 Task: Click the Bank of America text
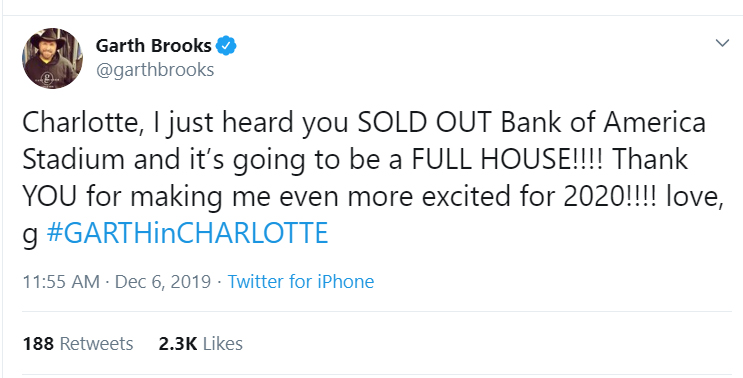point(603,123)
